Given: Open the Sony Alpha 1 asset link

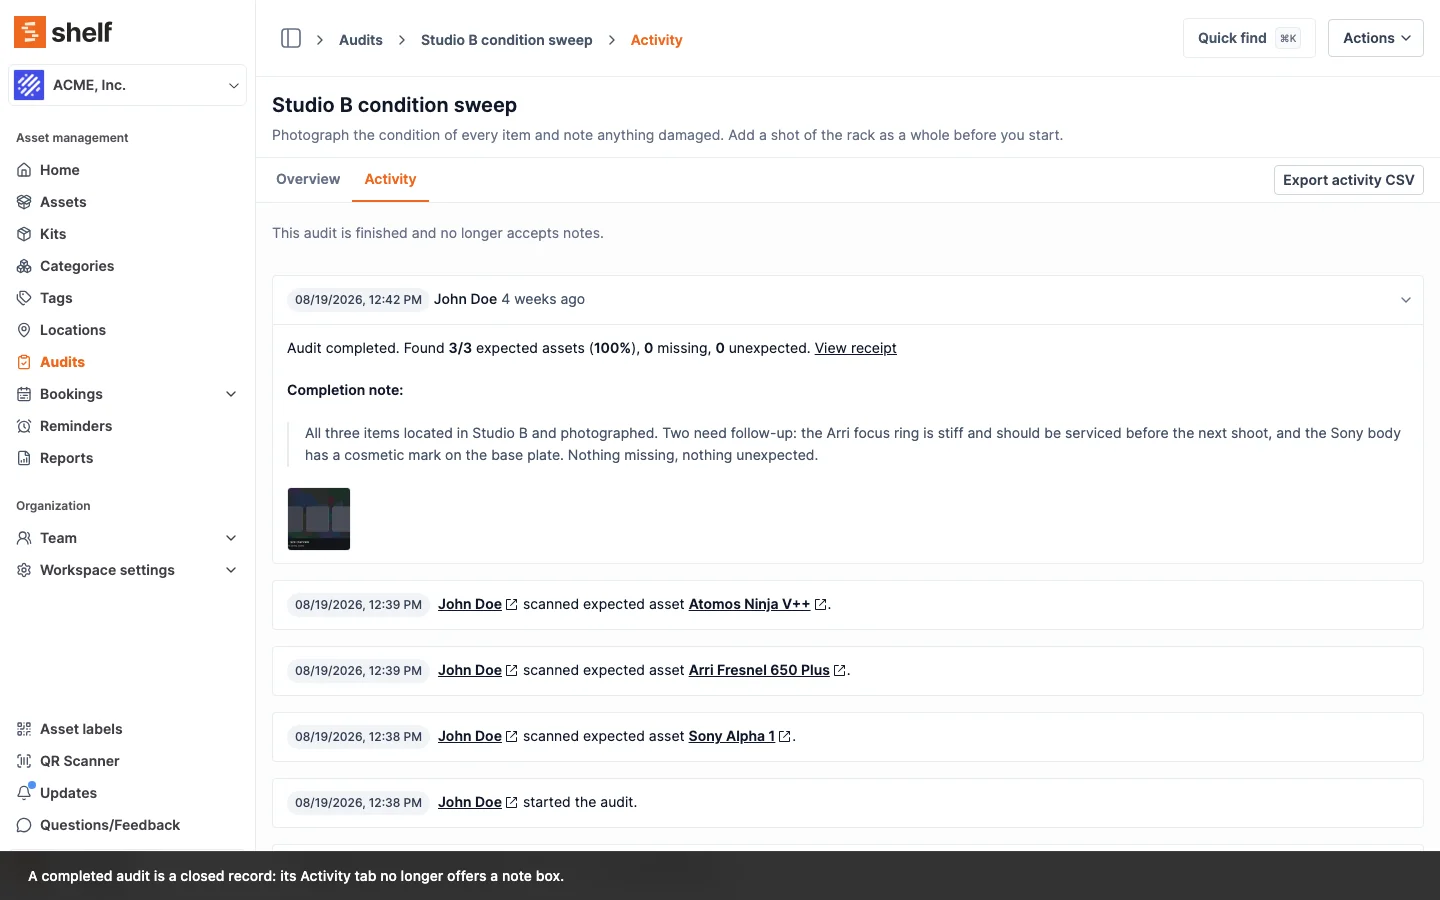Looking at the screenshot, I should tap(732, 736).
